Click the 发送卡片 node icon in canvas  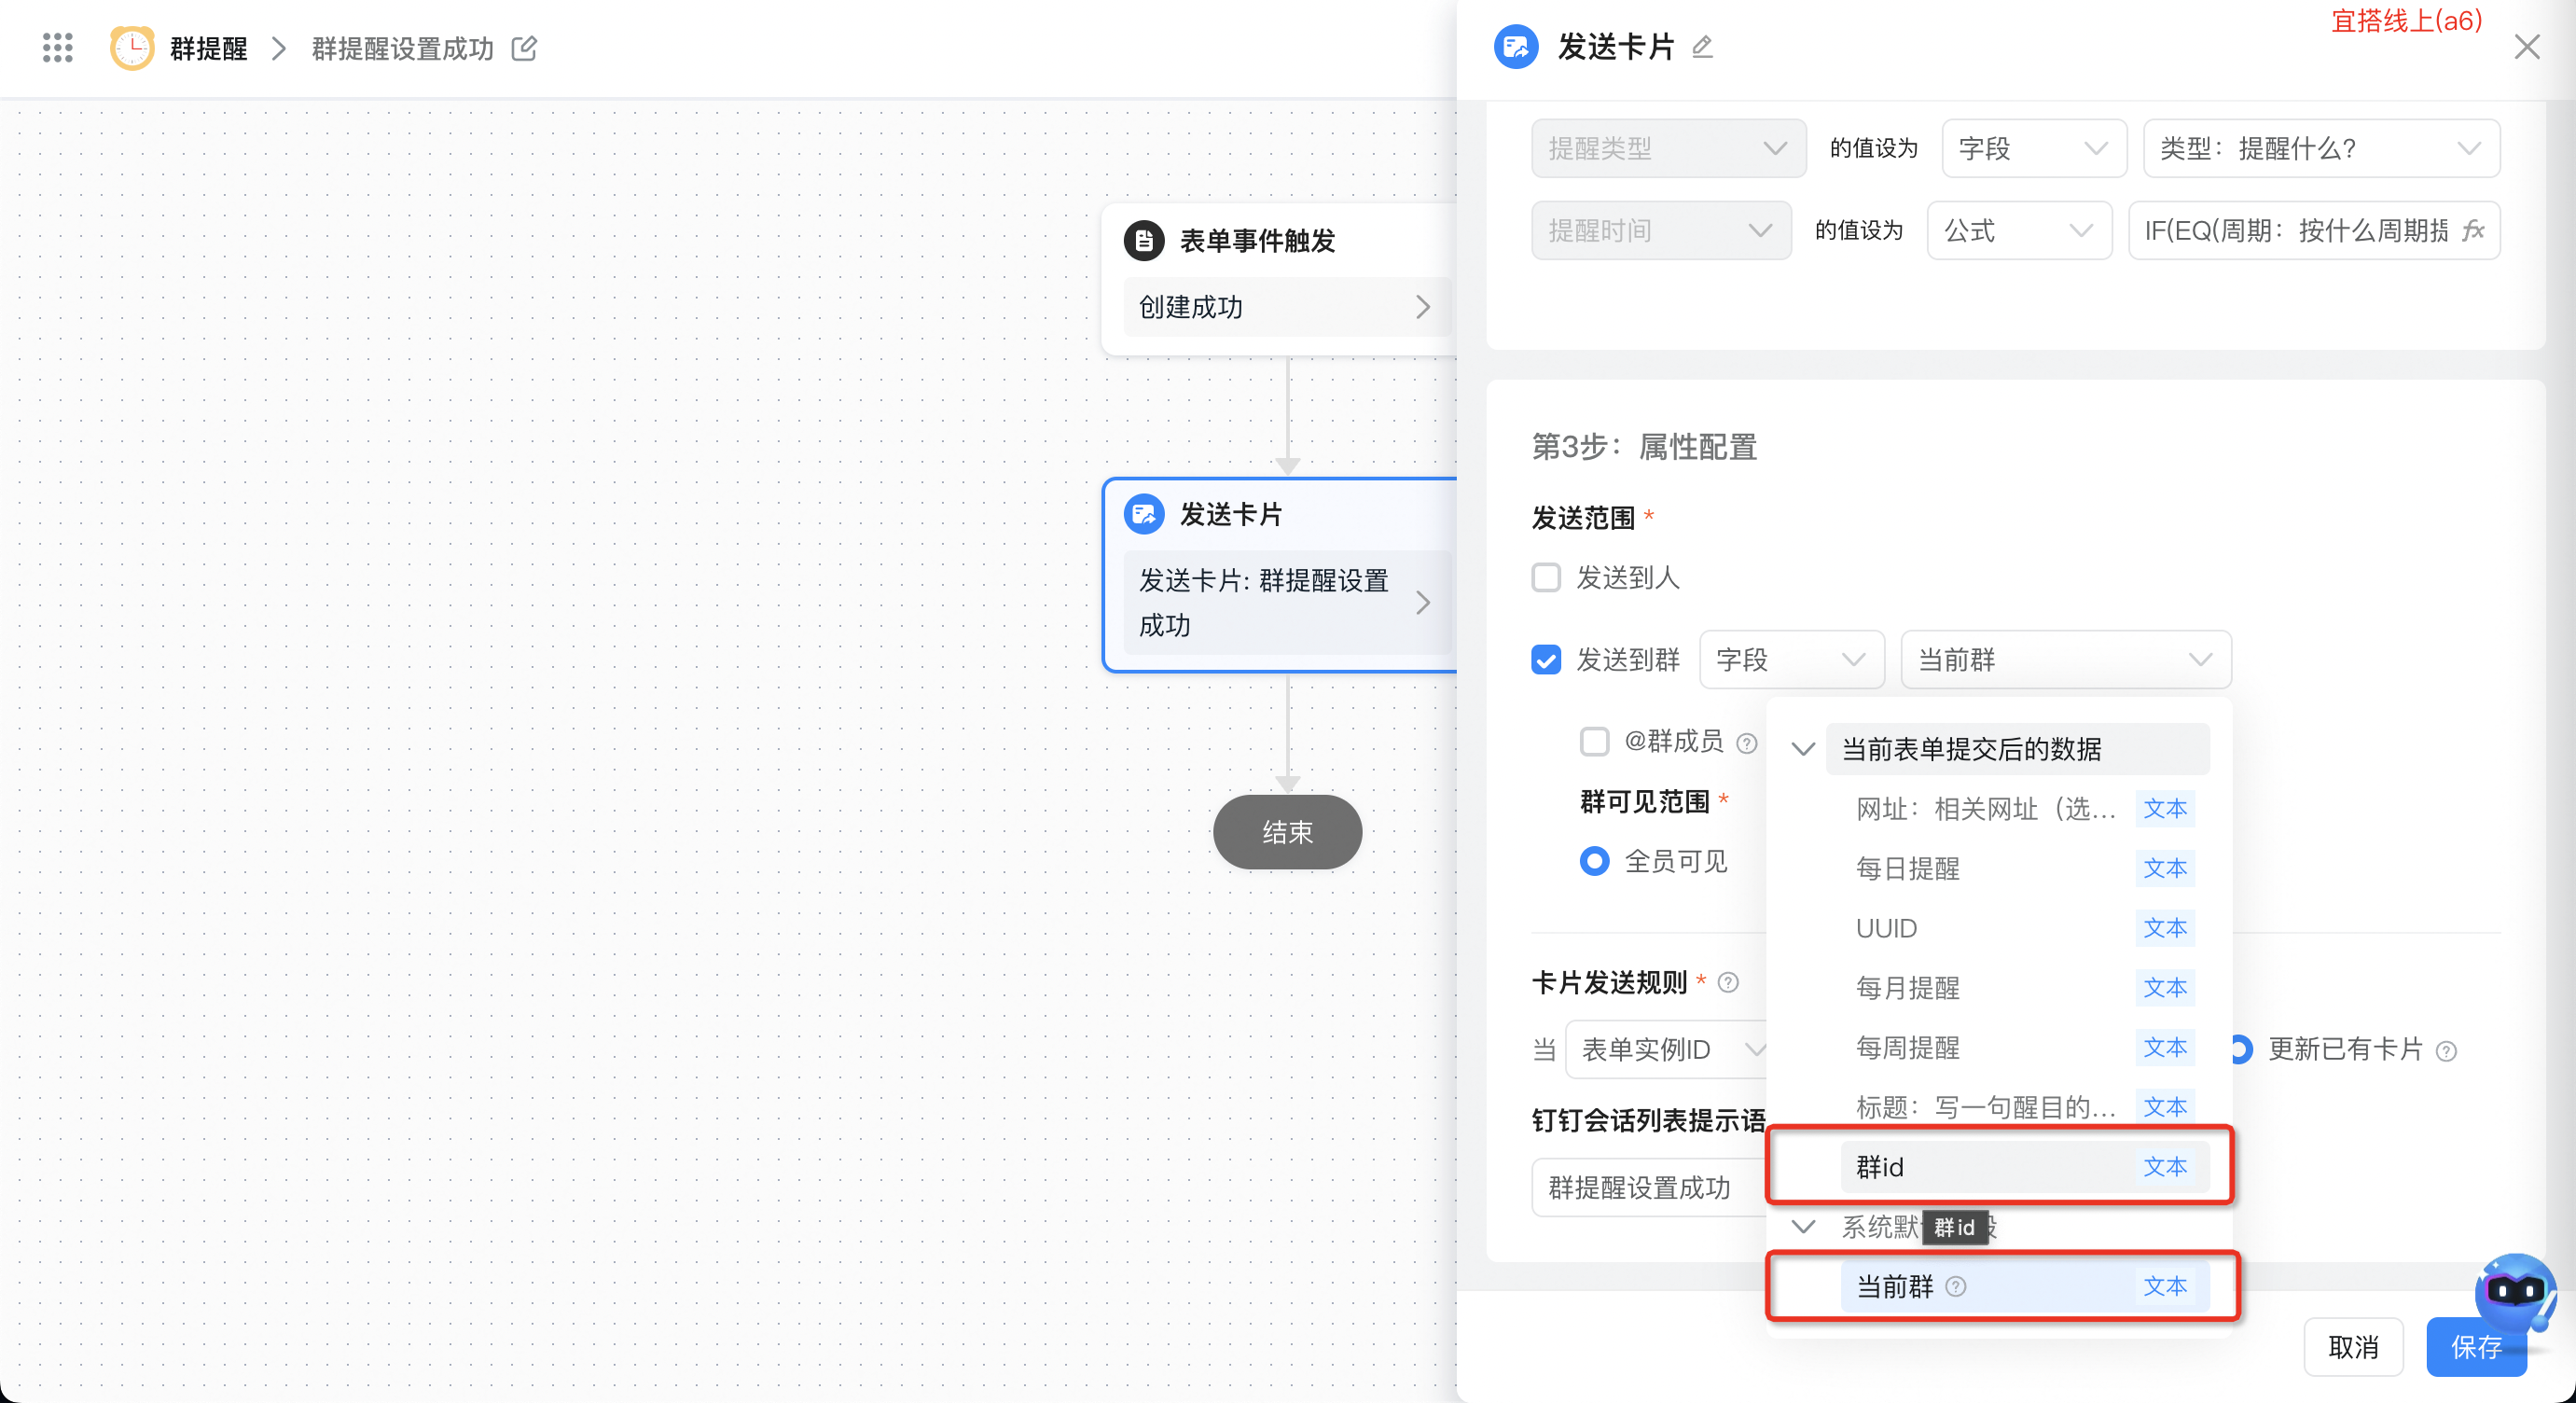(x=1144, y=514)
